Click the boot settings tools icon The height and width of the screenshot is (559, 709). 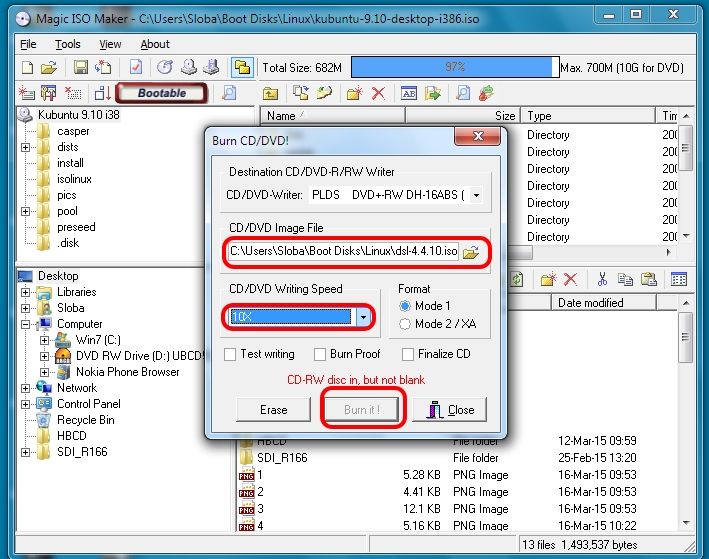pyautogui.click(x=48, y=93)
